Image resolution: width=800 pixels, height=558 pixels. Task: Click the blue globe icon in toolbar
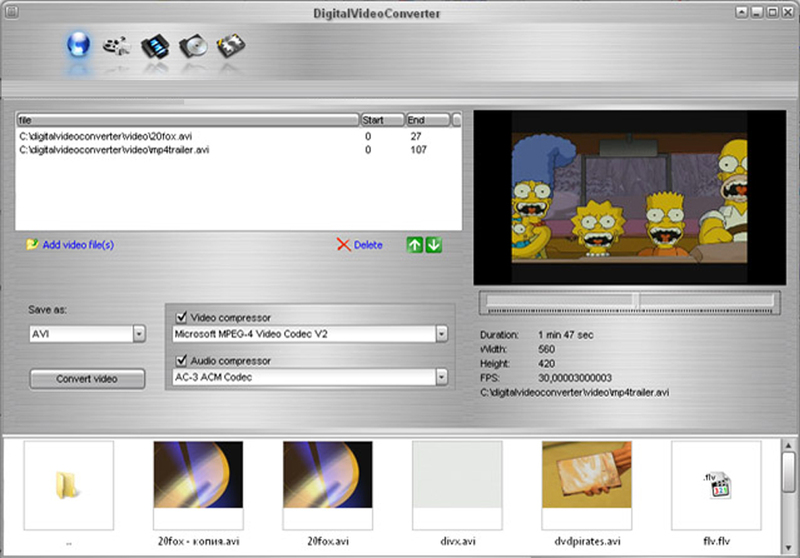pyautogui.click(x=79, y=44)
